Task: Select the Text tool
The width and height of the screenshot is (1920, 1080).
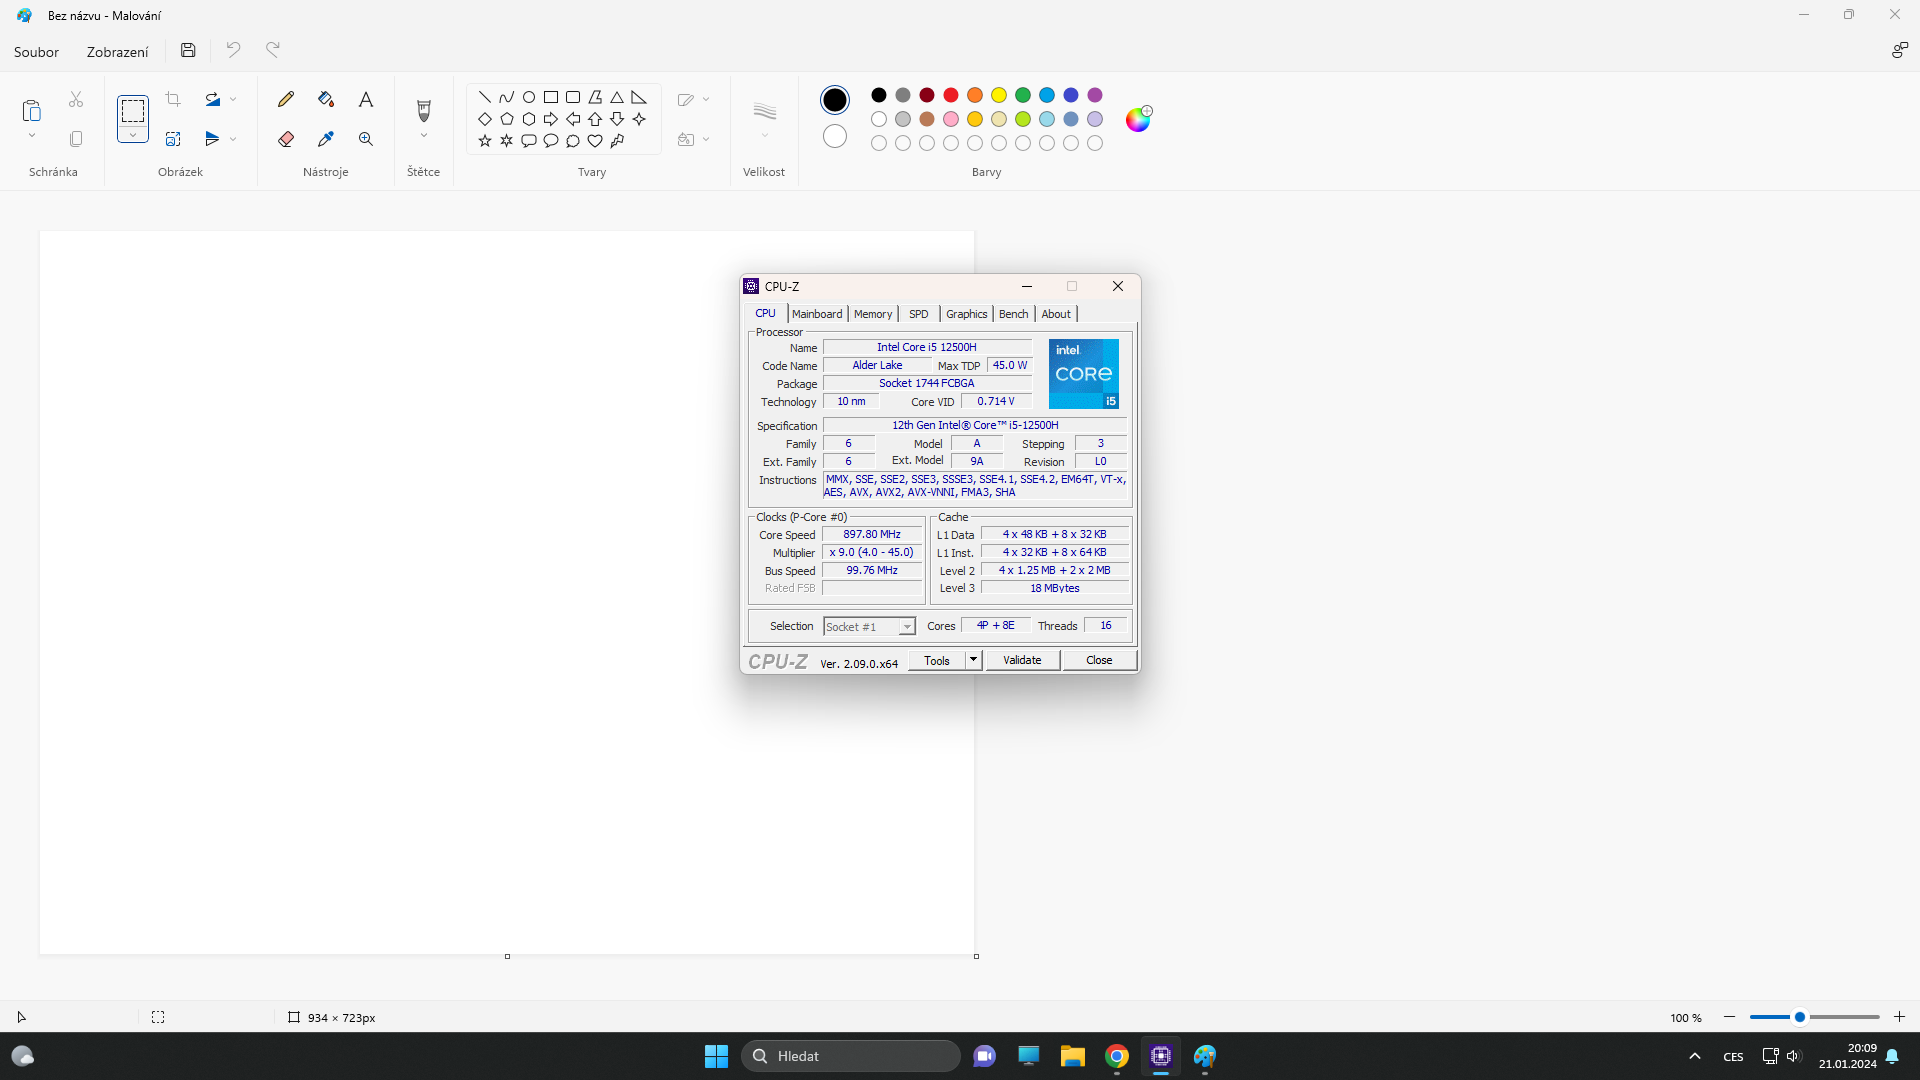Action: click(366, 99)
